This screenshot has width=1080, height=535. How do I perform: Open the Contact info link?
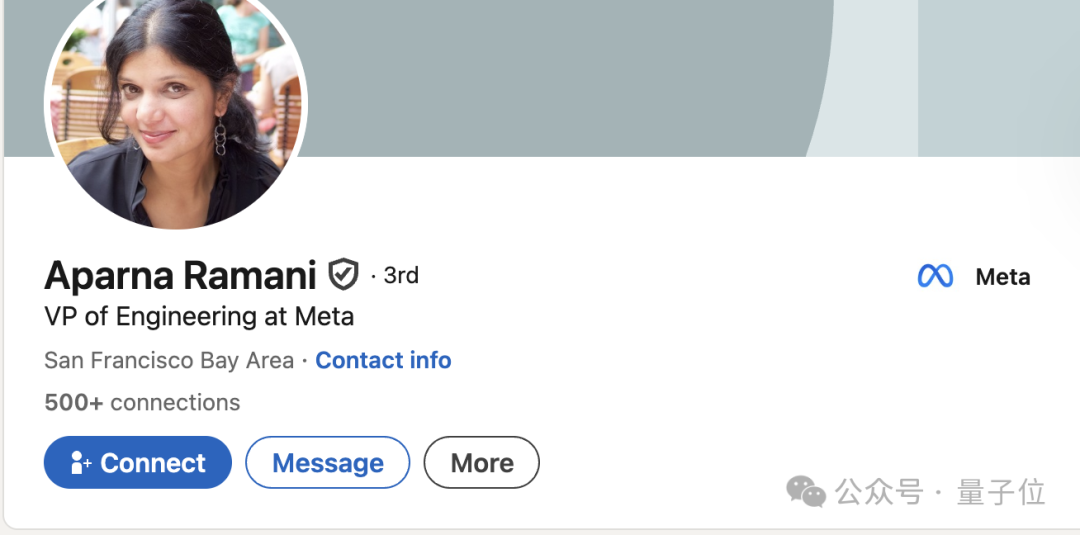point(383,360)
